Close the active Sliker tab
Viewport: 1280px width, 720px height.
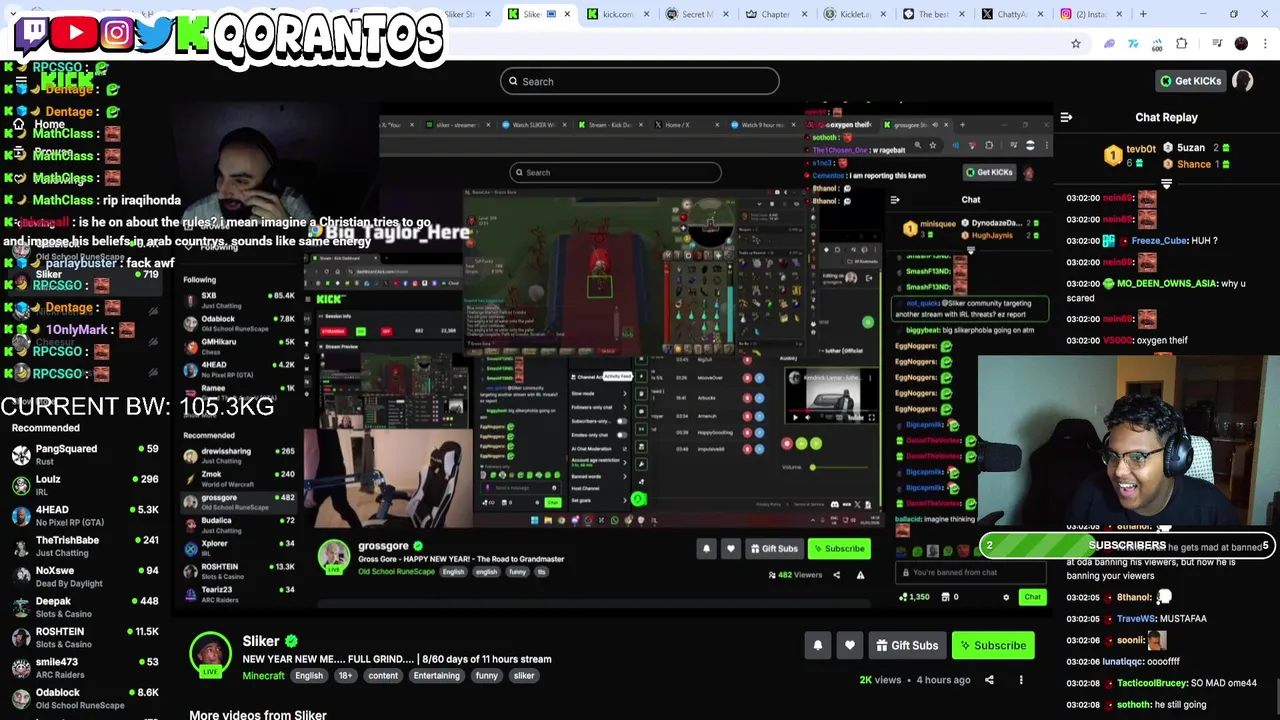(x=567, y=14)
